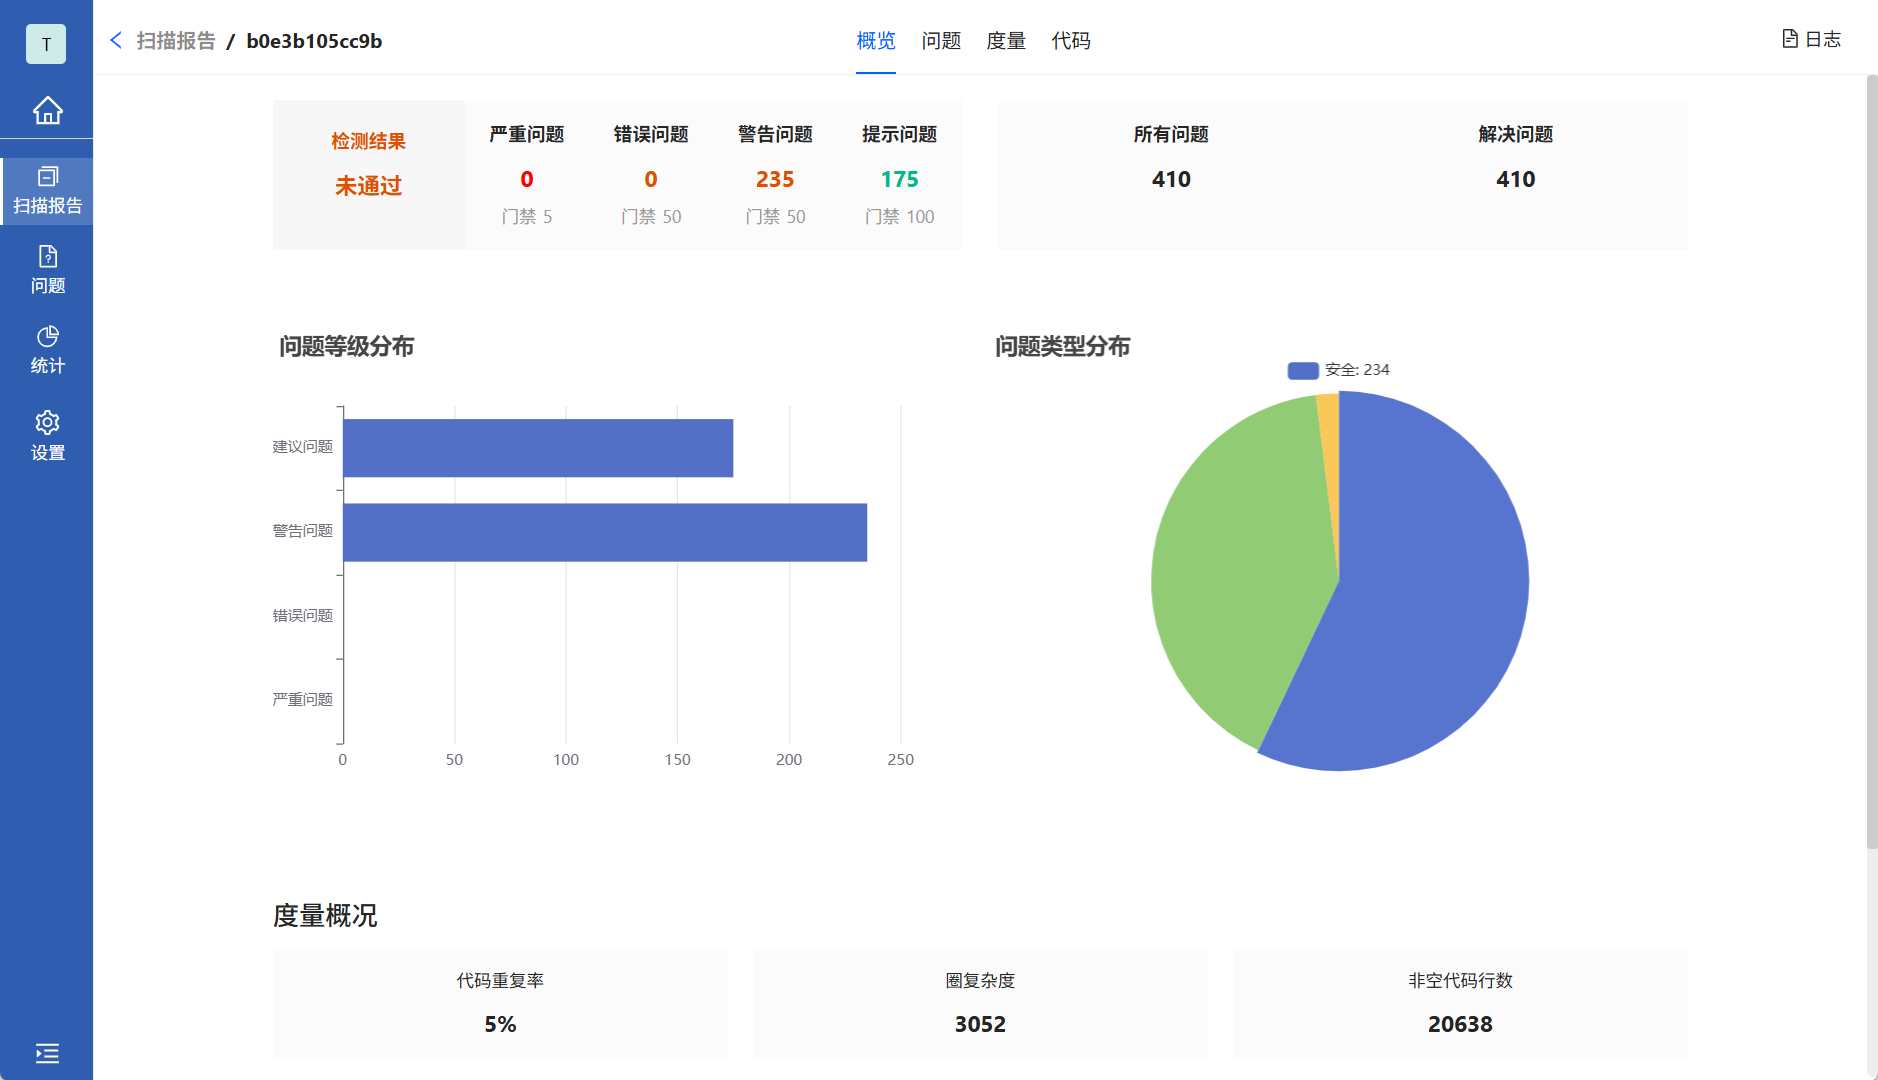Click the 警告问题 count 235
Viewport: 1878px width, 1080px height.
pyautogui.click(x=775, y=180)
